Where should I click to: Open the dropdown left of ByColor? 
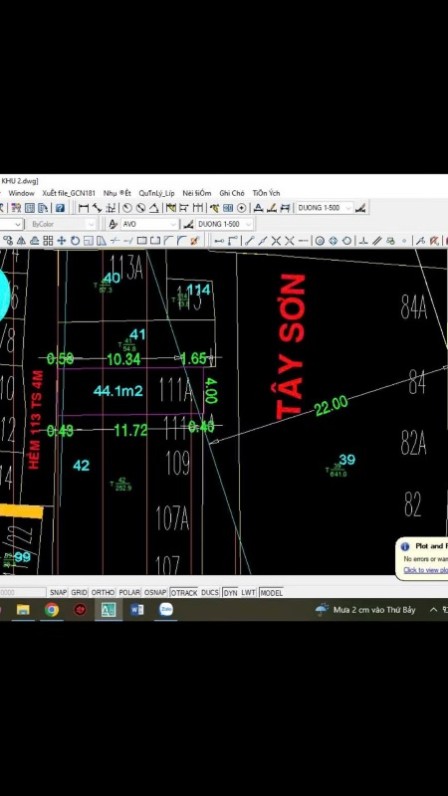click(x=11, y=224)
